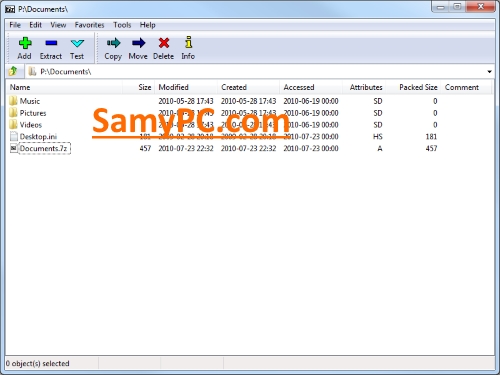Select the Videos folder name
The height and width of the screenshot is (375, 500).
click(x=31, y=125)
